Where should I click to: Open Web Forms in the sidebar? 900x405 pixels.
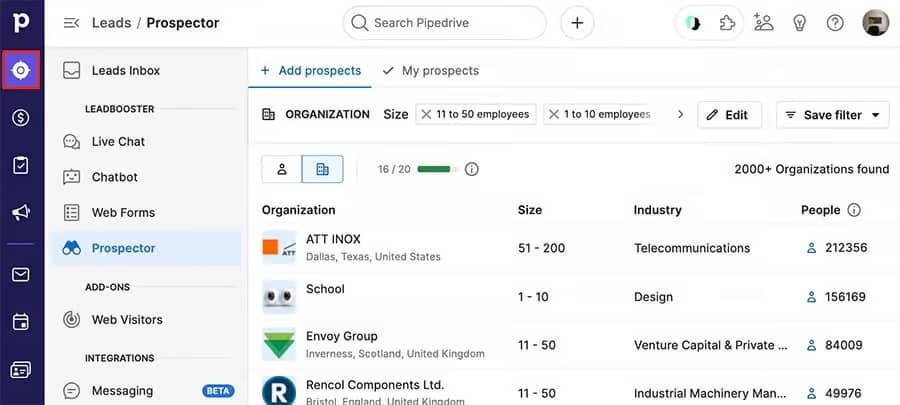pyautogui.click(x=123, y=212)
